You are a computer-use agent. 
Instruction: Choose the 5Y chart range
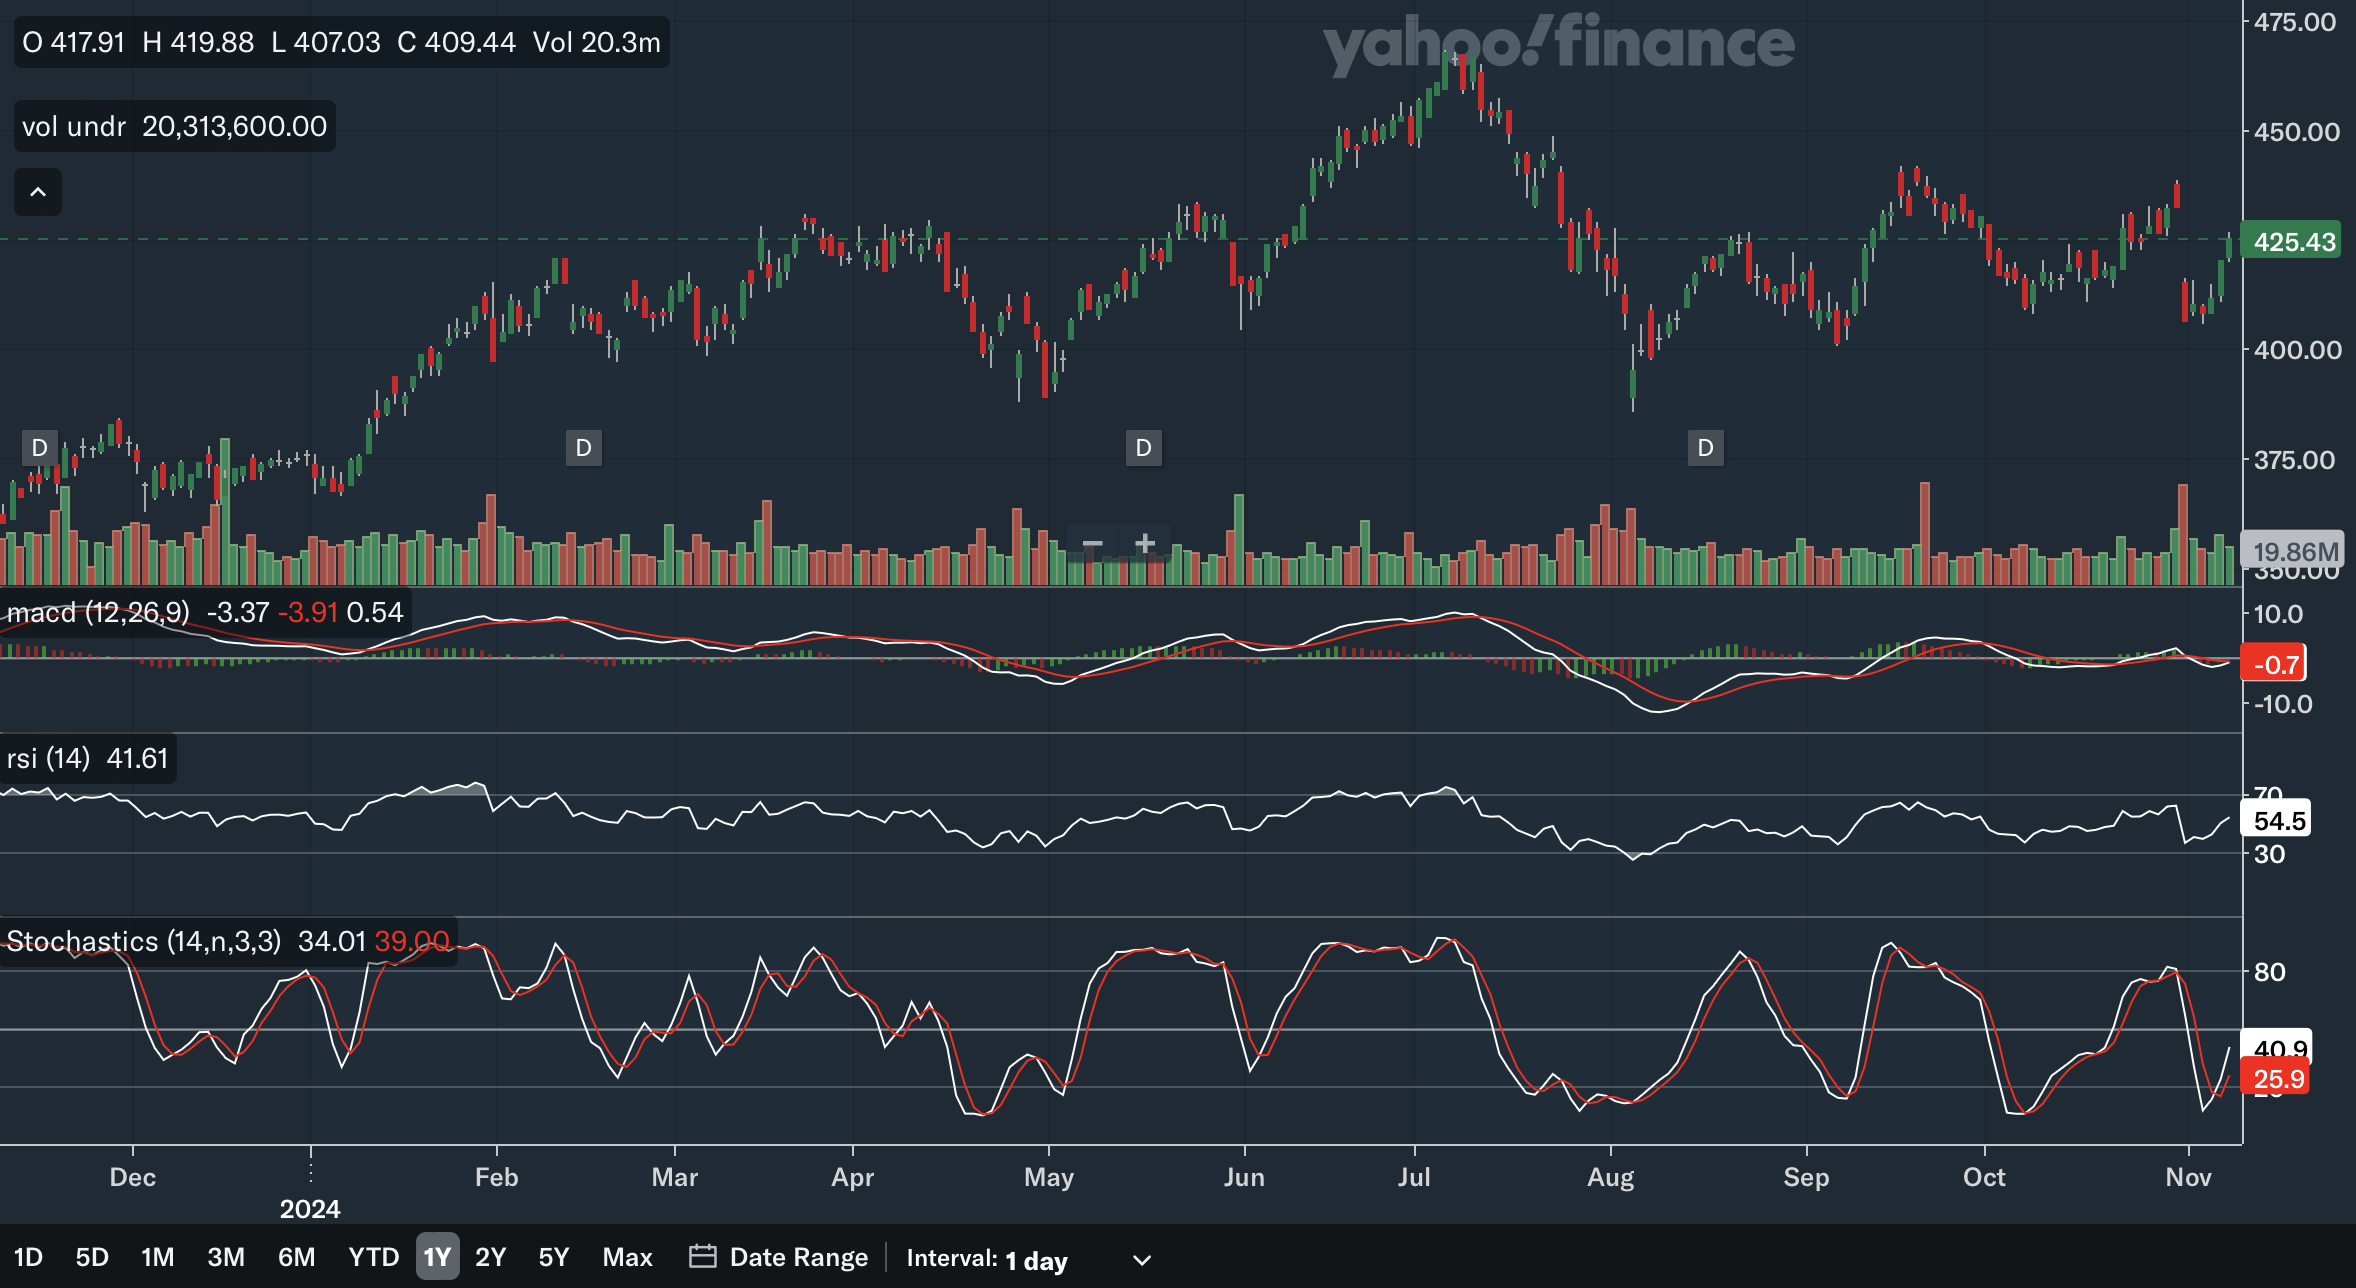(x=553, y=1257)
